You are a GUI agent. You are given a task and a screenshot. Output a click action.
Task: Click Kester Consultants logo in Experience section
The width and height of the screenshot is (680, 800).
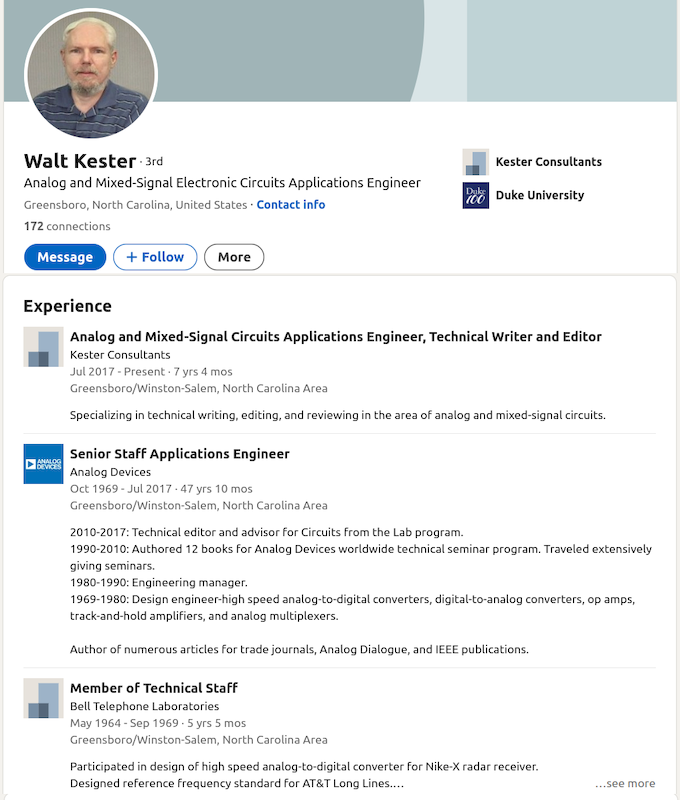43,347
